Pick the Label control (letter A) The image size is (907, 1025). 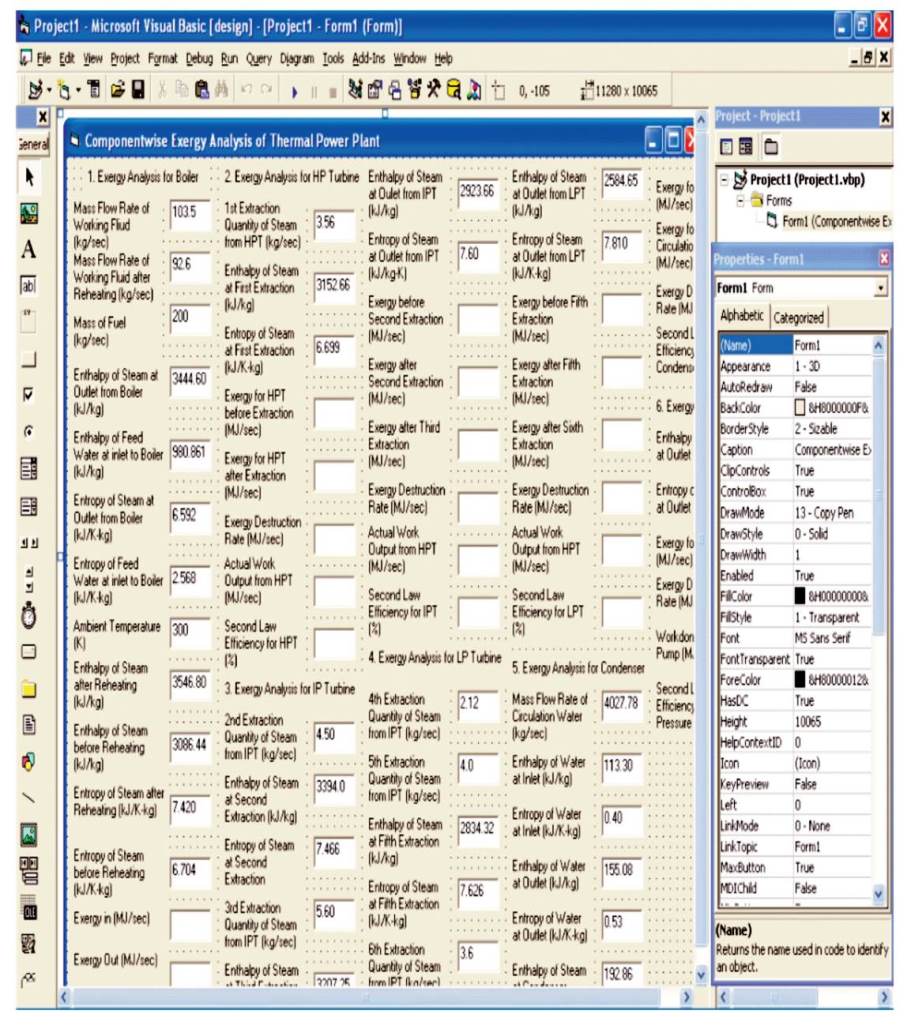(29, 249)
